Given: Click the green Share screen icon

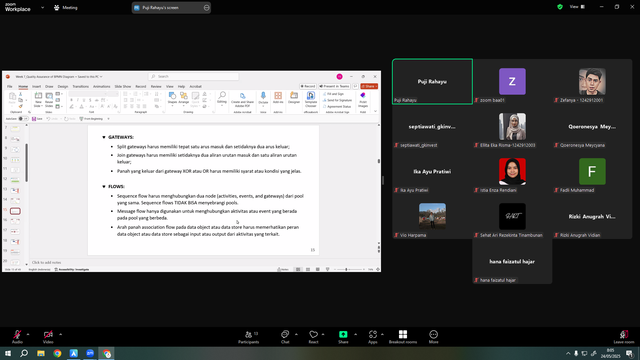Looking at the screenshot, I should pyautogui.click(x=343, y=334).
